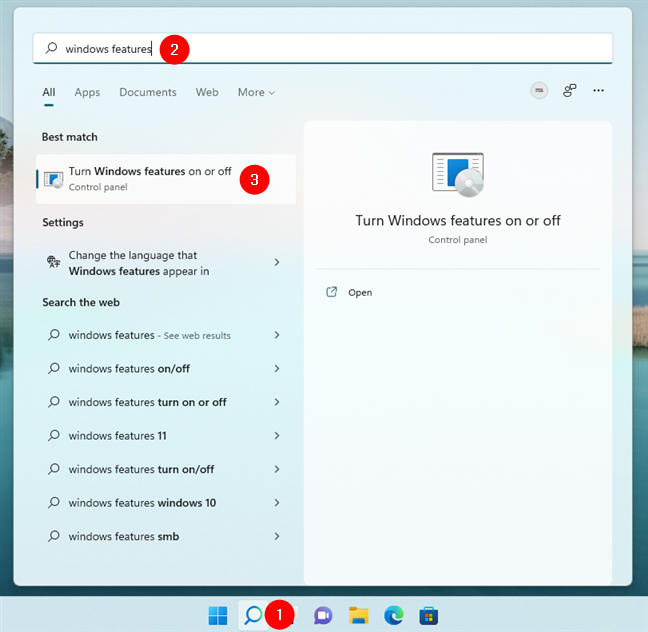The image size is (648, 632).
Task: Click into the search input field
Action: pyautogui.click(x=323, y=48)
